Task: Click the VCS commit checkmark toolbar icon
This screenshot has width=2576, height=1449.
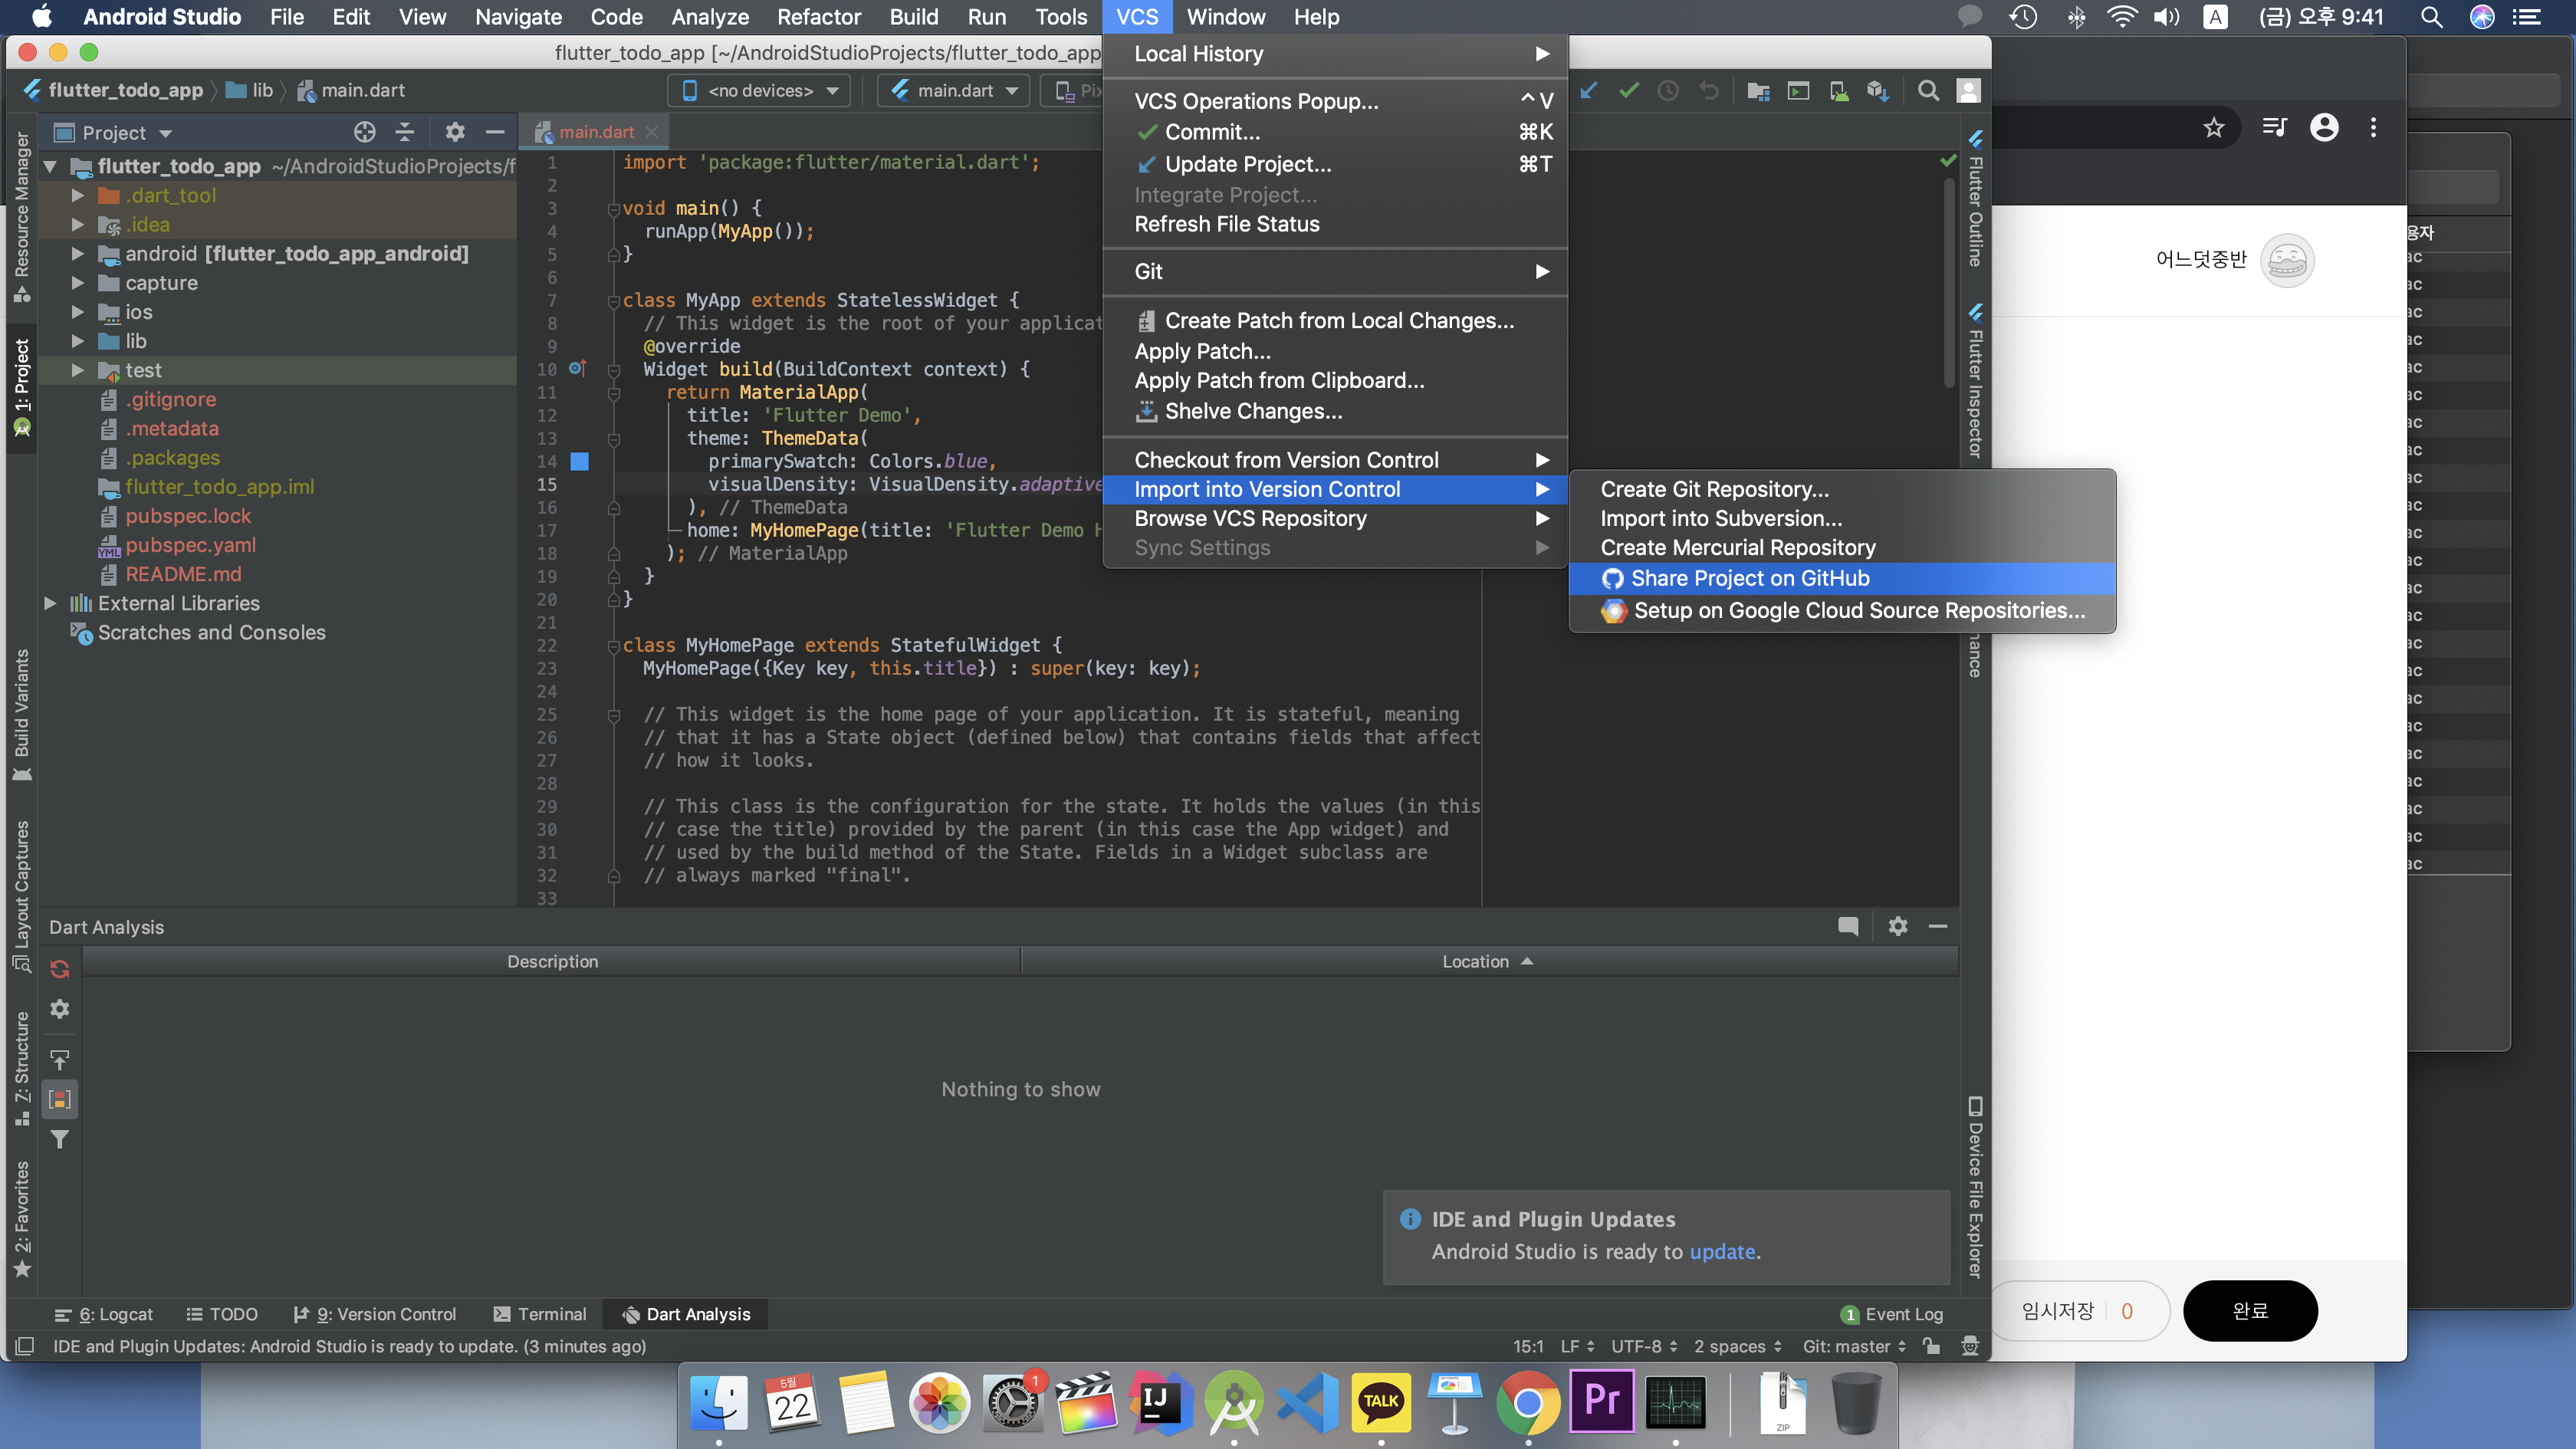Action: pos(1629,91)
